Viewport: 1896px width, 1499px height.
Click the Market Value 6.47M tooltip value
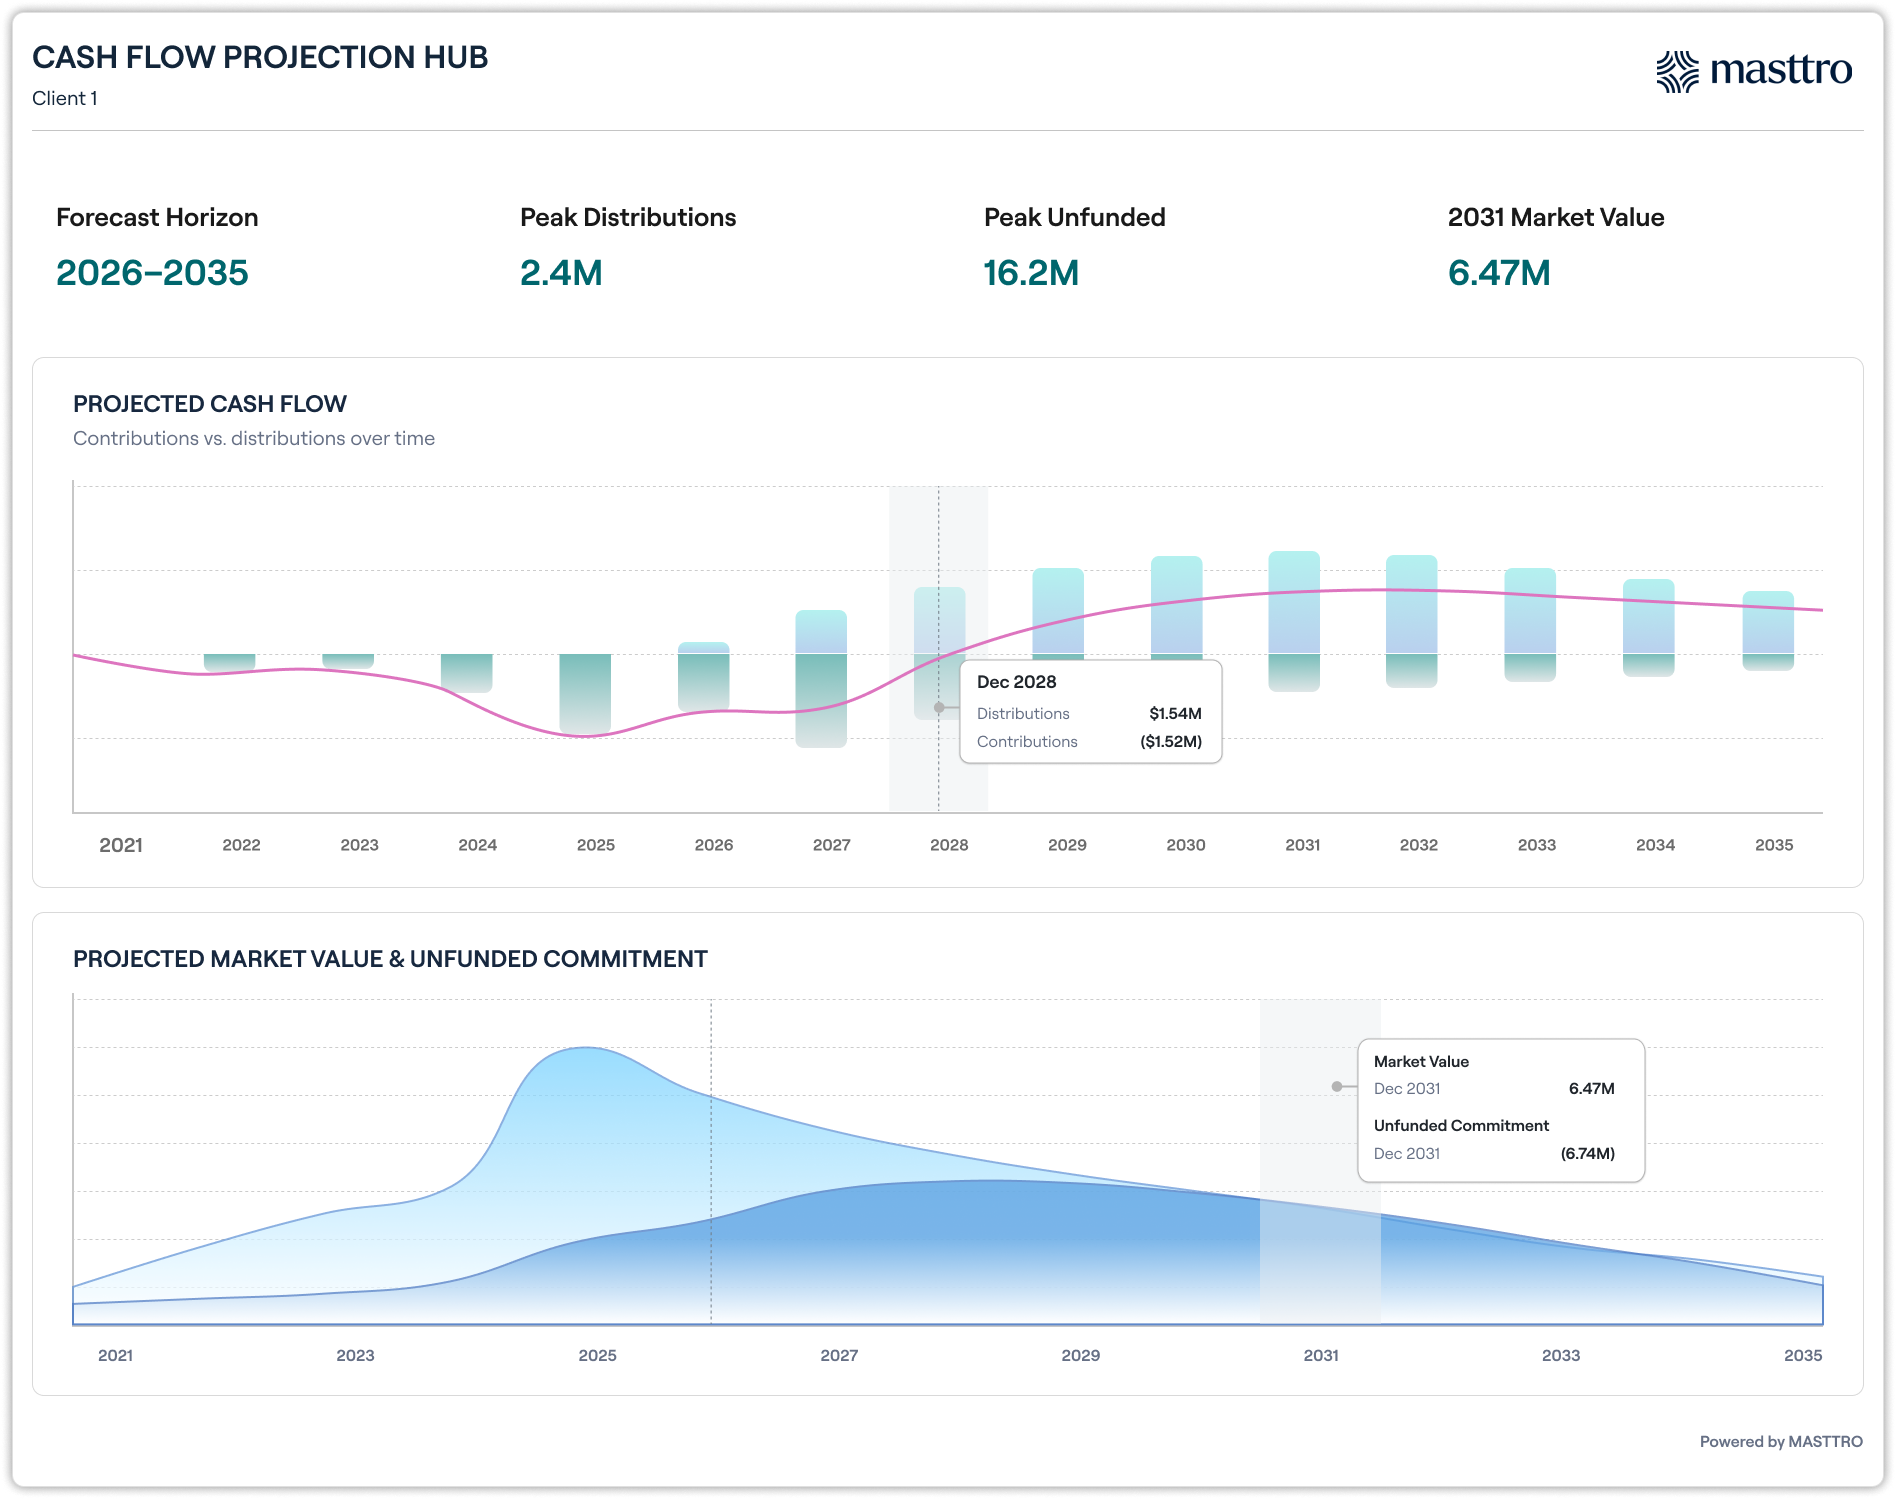[1592, 1088]
